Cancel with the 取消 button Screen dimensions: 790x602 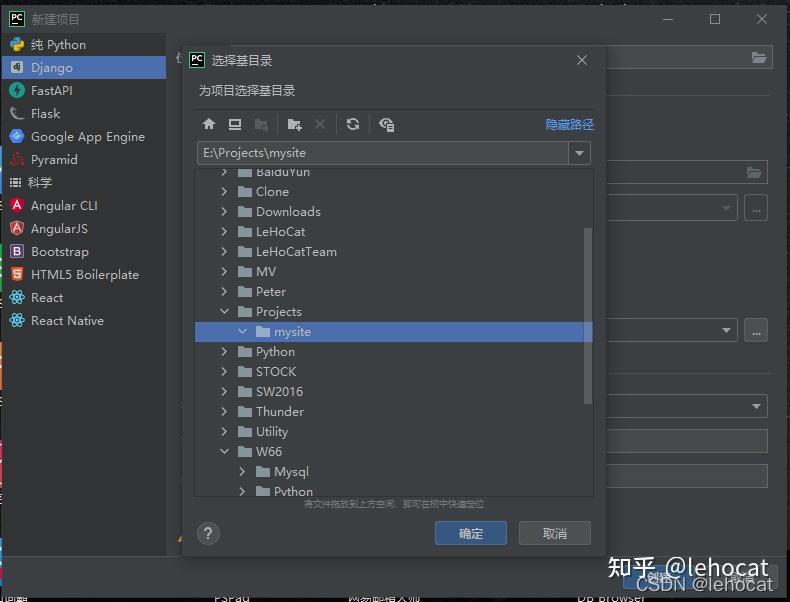pos(555,533)
